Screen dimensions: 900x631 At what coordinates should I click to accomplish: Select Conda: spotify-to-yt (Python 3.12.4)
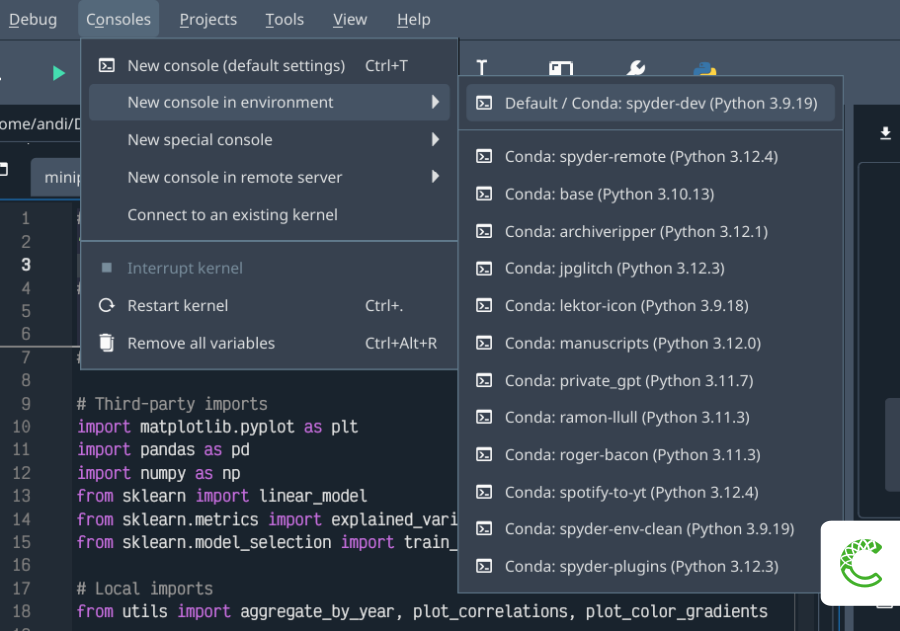[x=650, y=492]
